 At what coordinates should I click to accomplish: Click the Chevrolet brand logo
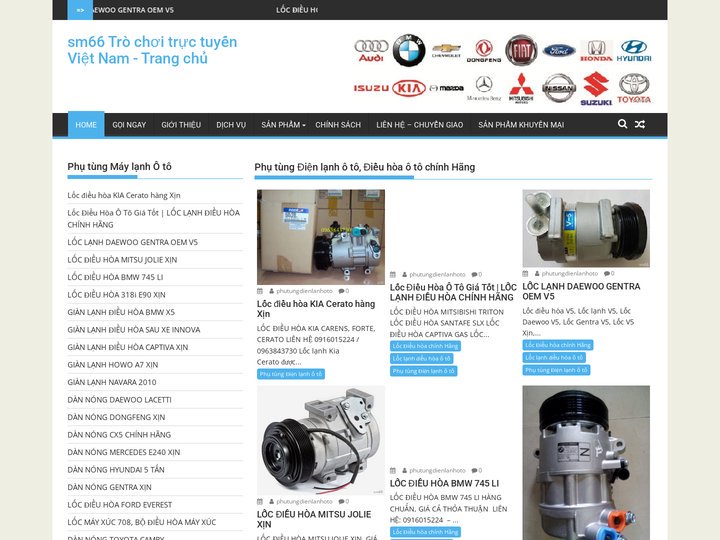click(x=446, y=51)
